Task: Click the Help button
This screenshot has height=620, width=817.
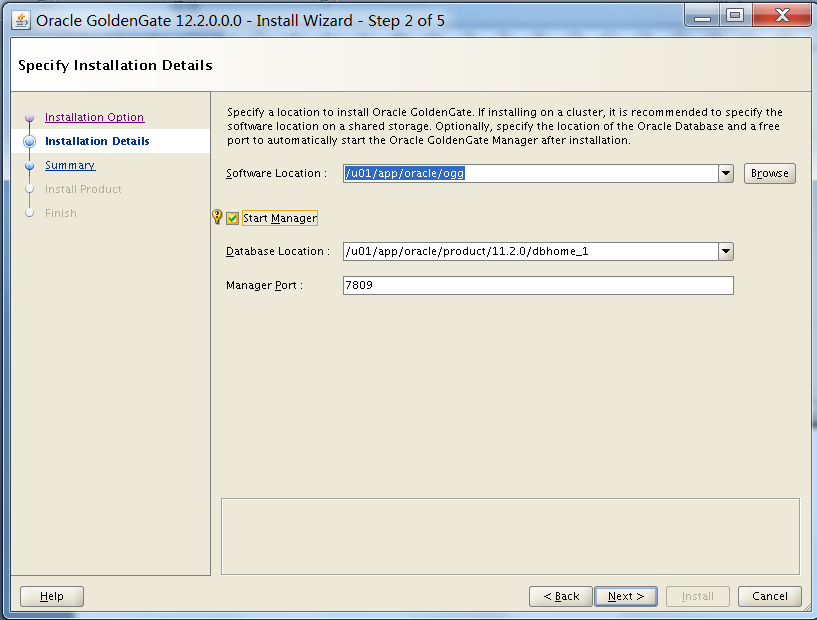Action: [52, 596]
